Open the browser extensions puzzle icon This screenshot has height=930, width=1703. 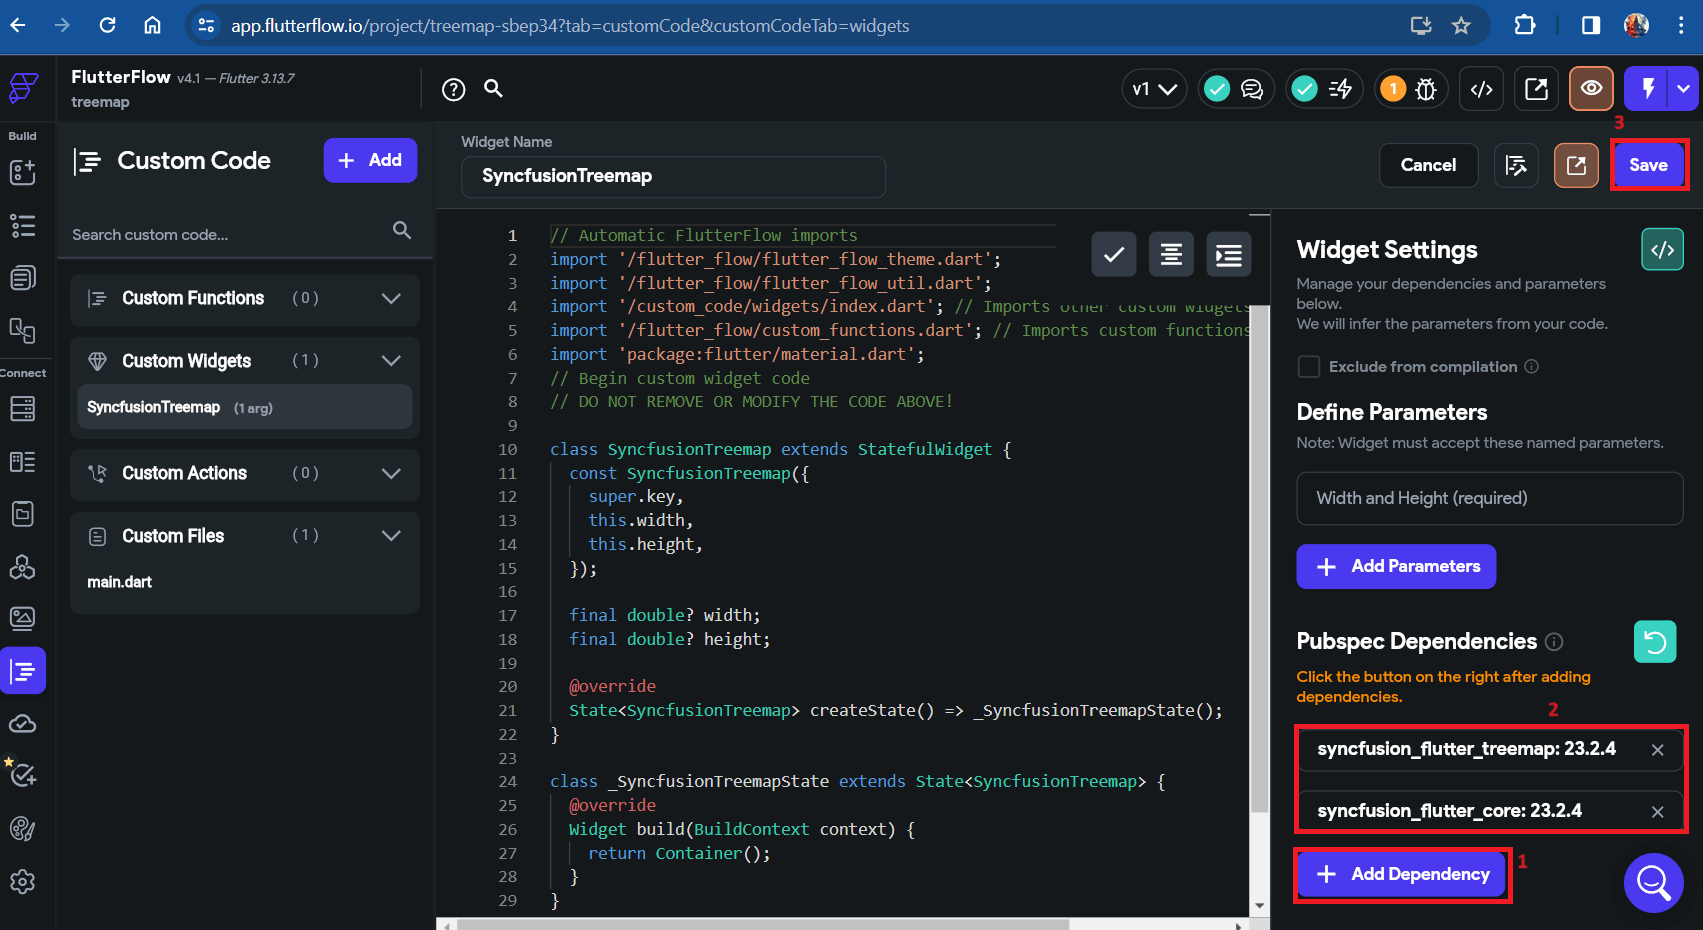[1525, 25]
